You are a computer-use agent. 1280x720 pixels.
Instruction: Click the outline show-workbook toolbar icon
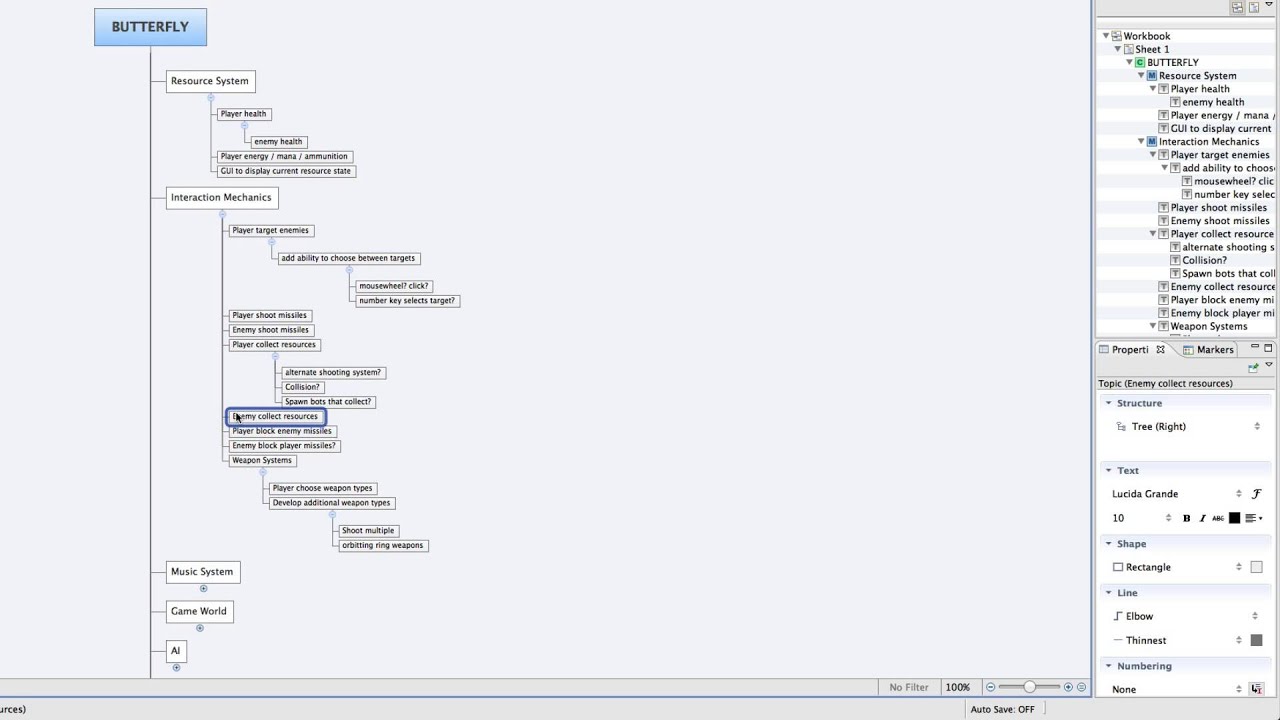pos(1238,7)
